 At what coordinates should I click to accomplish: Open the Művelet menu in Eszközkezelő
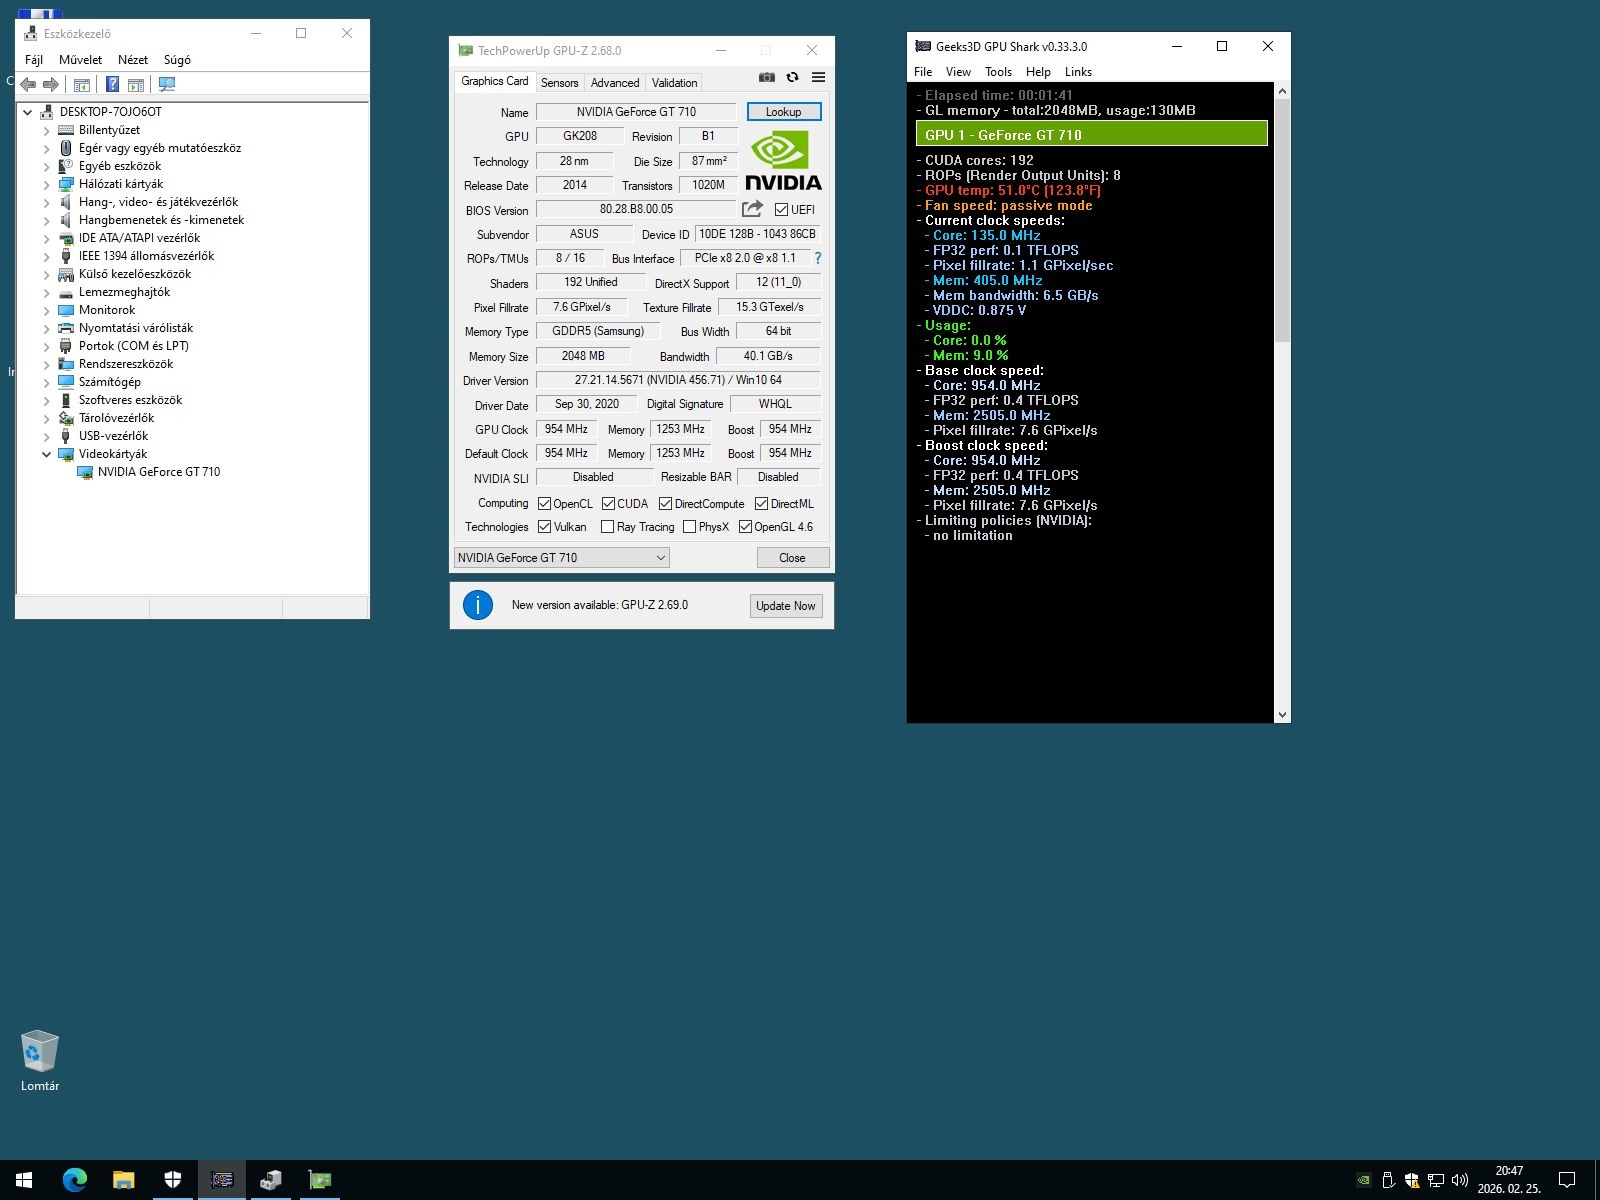[80, 60]
